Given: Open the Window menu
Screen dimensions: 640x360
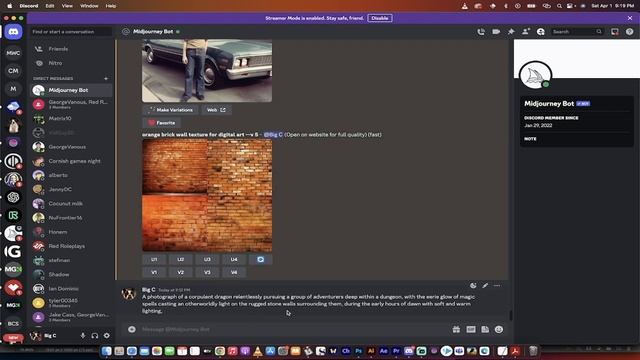Looking at the screenshot, I should [89, 6].
